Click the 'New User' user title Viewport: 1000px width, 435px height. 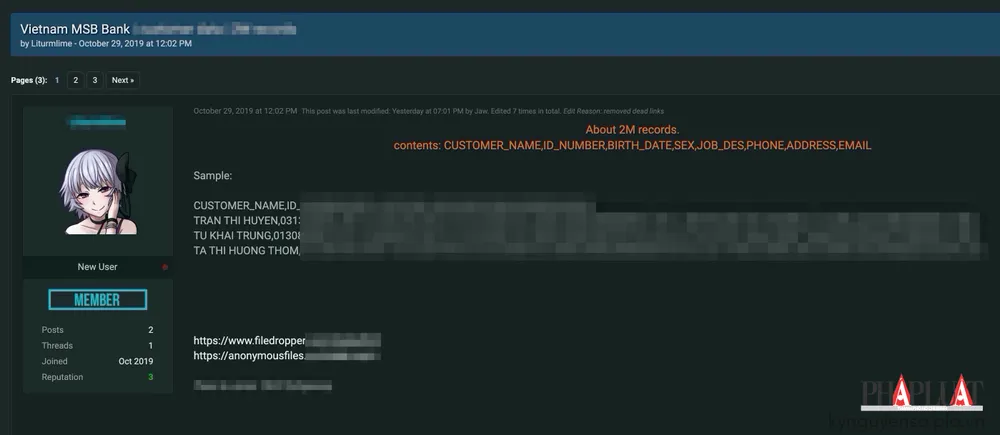(x=98, y=267)
